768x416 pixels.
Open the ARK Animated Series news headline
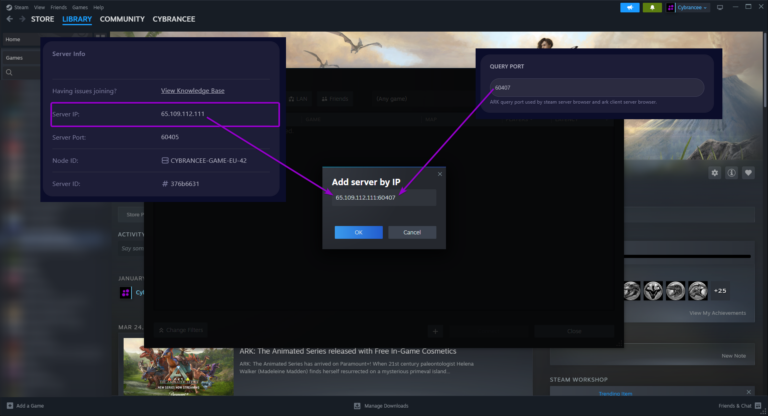(x=348, y=351)
